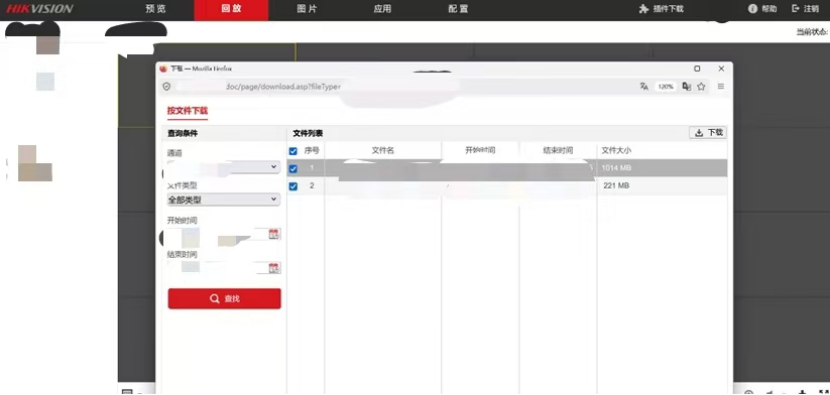This screenshot has height=395, width=830.
Task: Click the 插件下载 plugin puzzle icon
Action: [644, 9]
